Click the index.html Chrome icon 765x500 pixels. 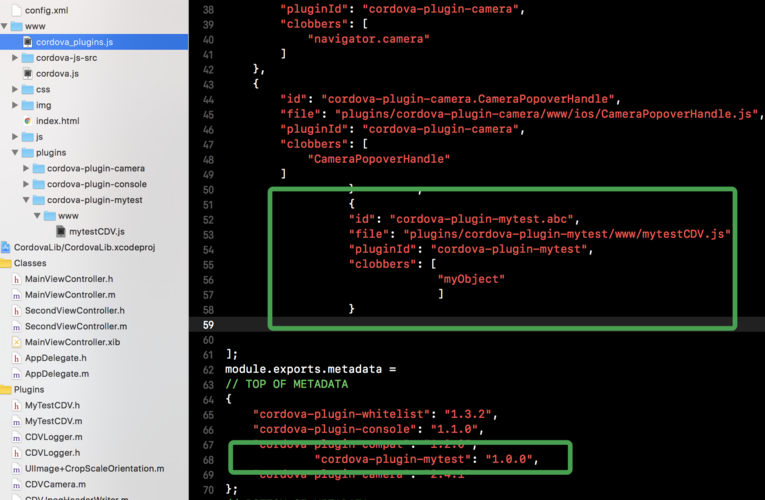[27, 121]
